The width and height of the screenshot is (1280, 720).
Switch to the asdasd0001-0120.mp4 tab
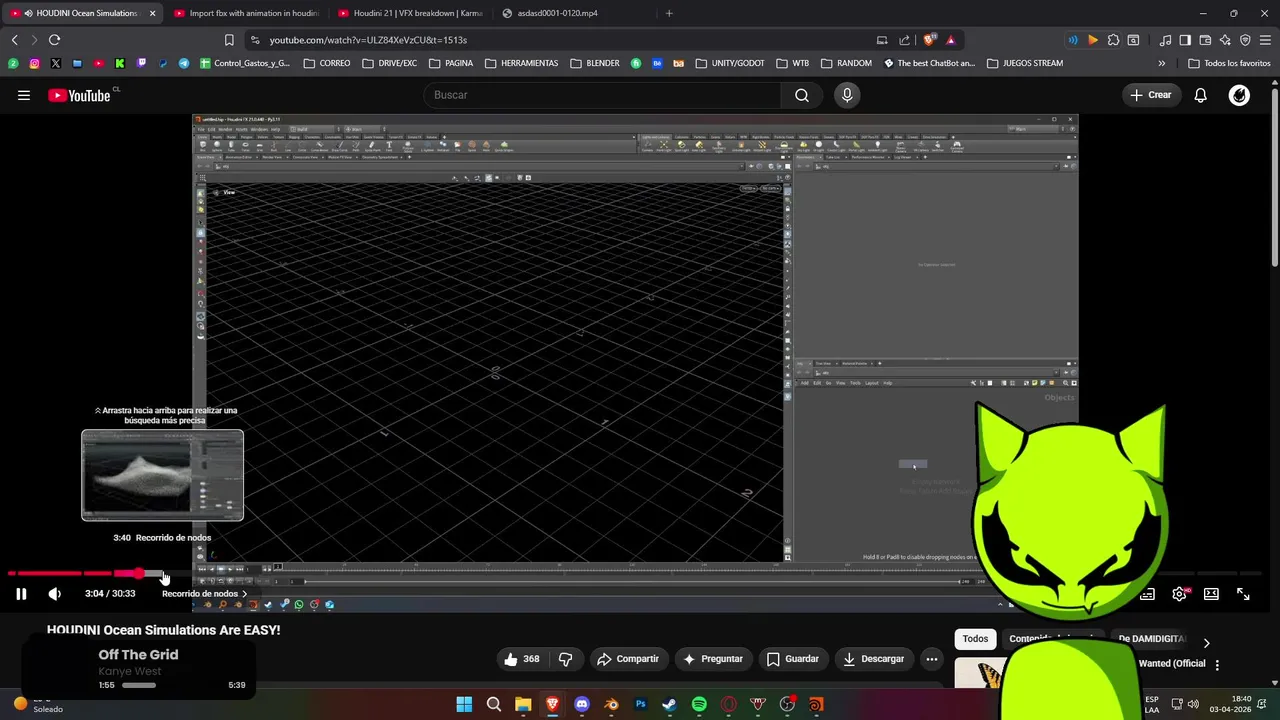tap(573, 13)
